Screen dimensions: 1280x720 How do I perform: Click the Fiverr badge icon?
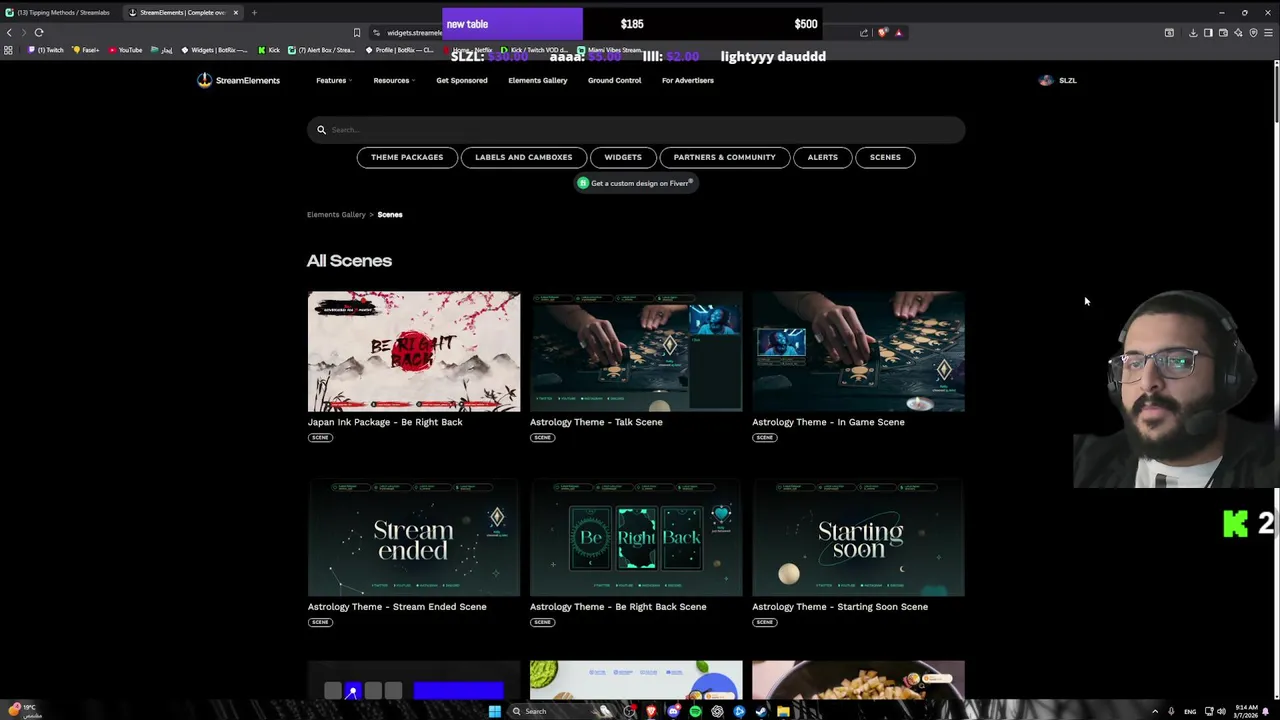coord(583,183)
